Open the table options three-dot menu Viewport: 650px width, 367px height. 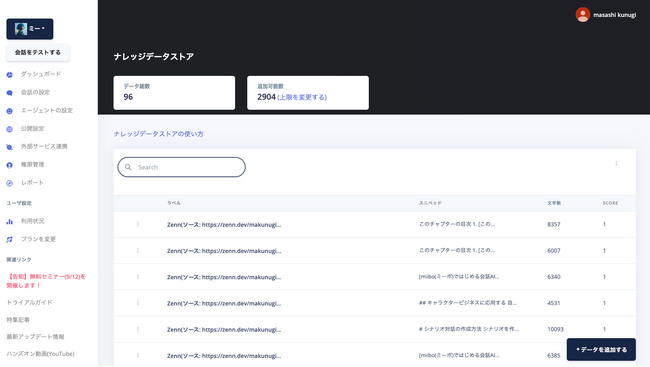(616, 163)
